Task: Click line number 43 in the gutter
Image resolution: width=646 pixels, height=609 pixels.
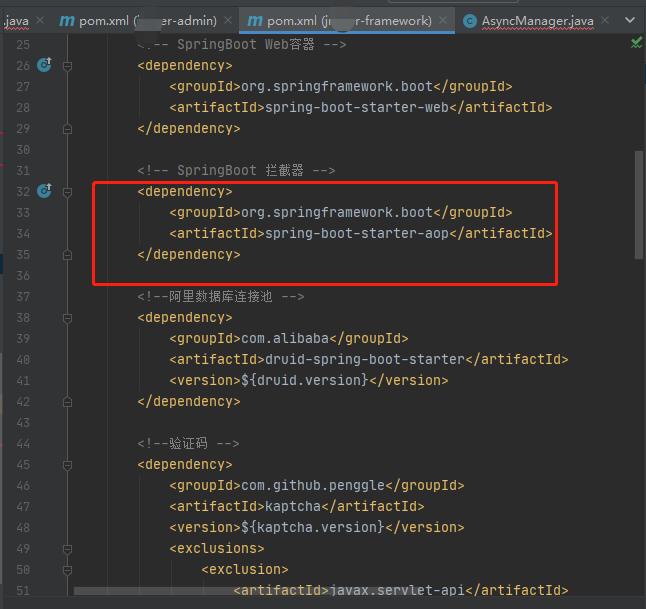Action: point(23,423)
